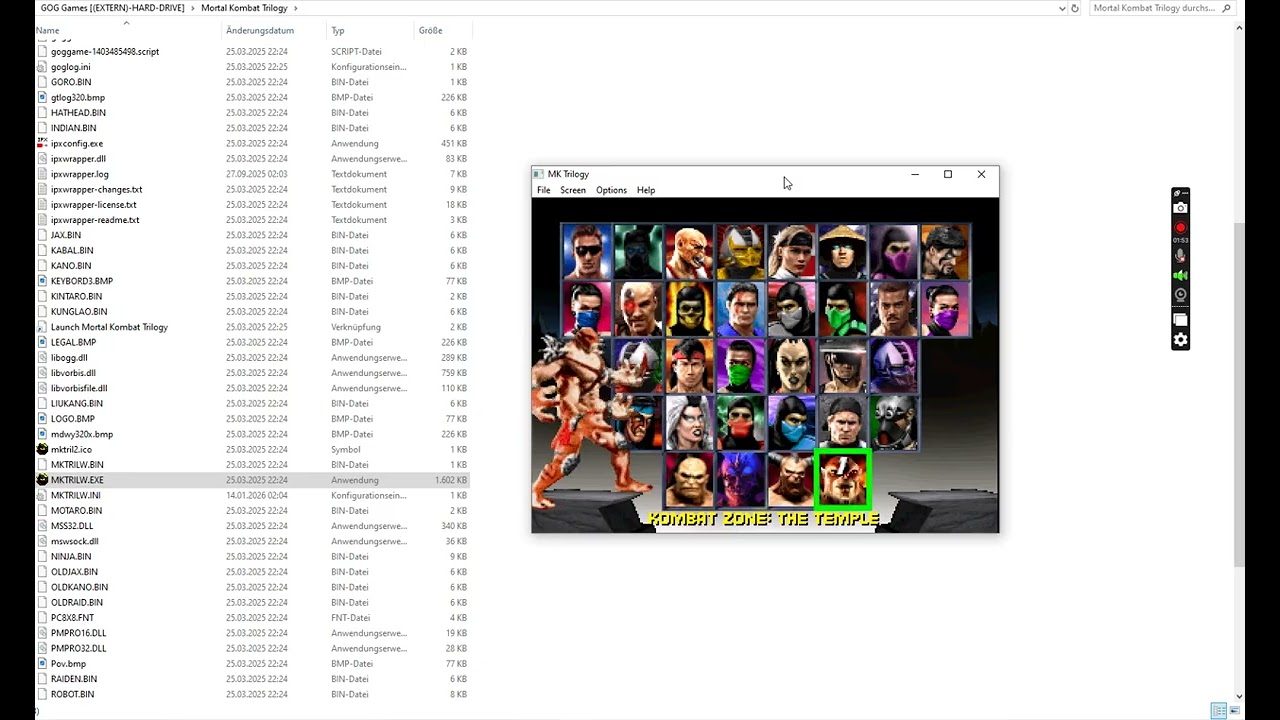
Task: Choose the gray respirator-mask Kabal portrait
Action: pyautogui.click(x=894, y=422)
